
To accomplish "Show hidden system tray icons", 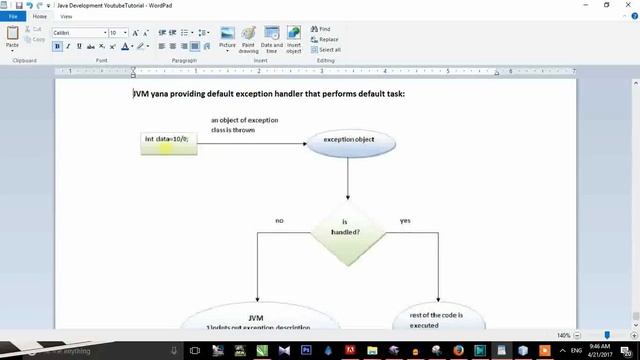I will pos(562,351).
